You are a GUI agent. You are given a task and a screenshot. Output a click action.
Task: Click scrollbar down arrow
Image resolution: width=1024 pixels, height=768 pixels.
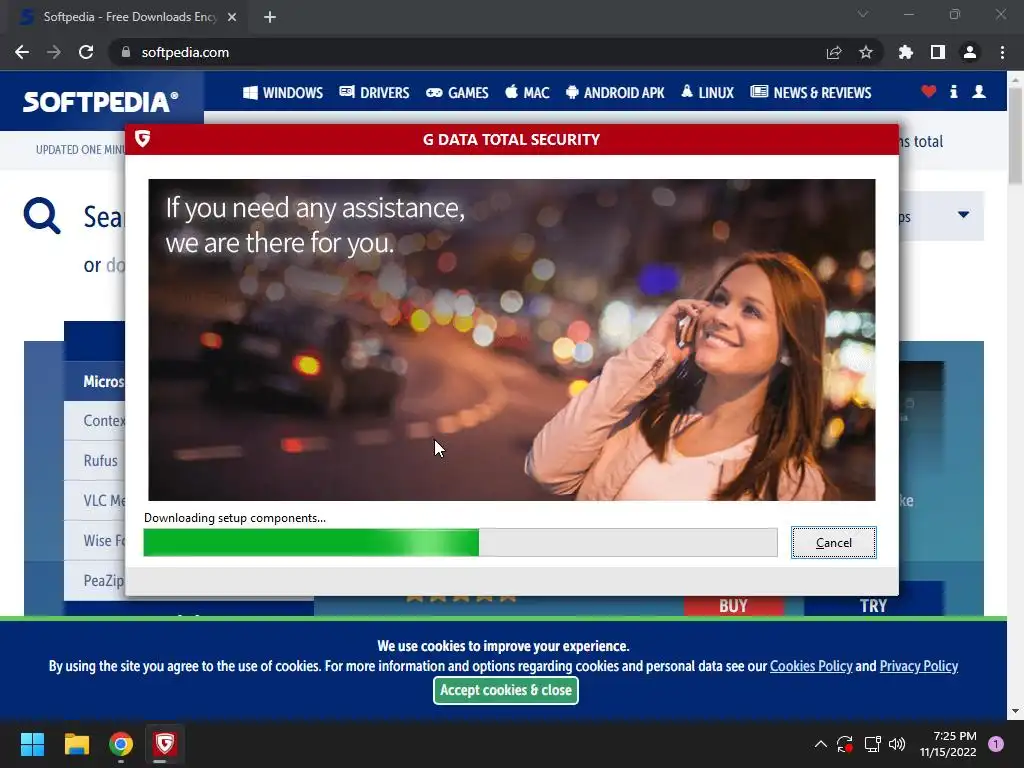[1016, 711]
